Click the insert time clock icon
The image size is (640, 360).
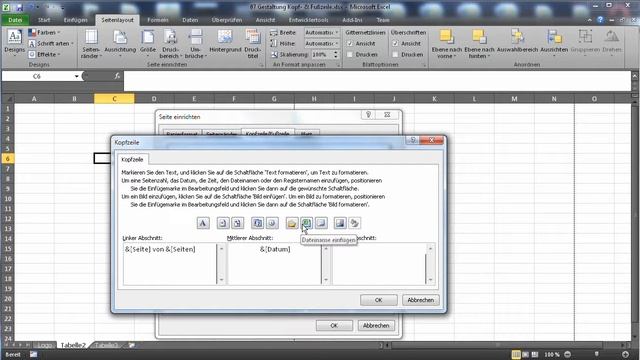272,223
